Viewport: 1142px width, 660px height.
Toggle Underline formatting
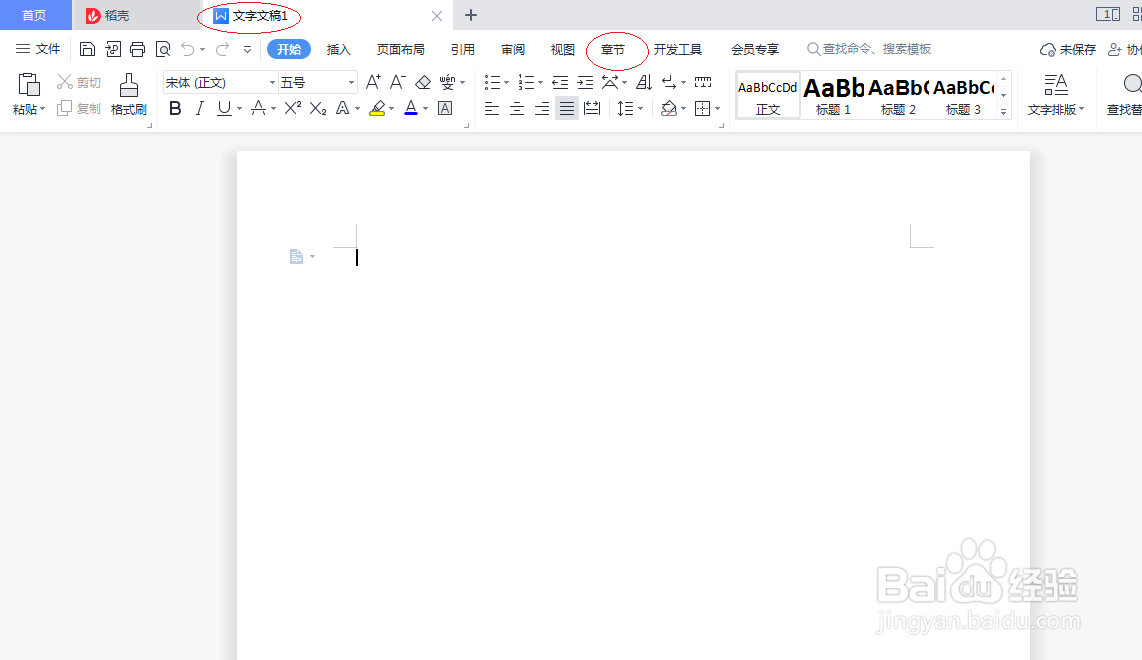[224, 109]
